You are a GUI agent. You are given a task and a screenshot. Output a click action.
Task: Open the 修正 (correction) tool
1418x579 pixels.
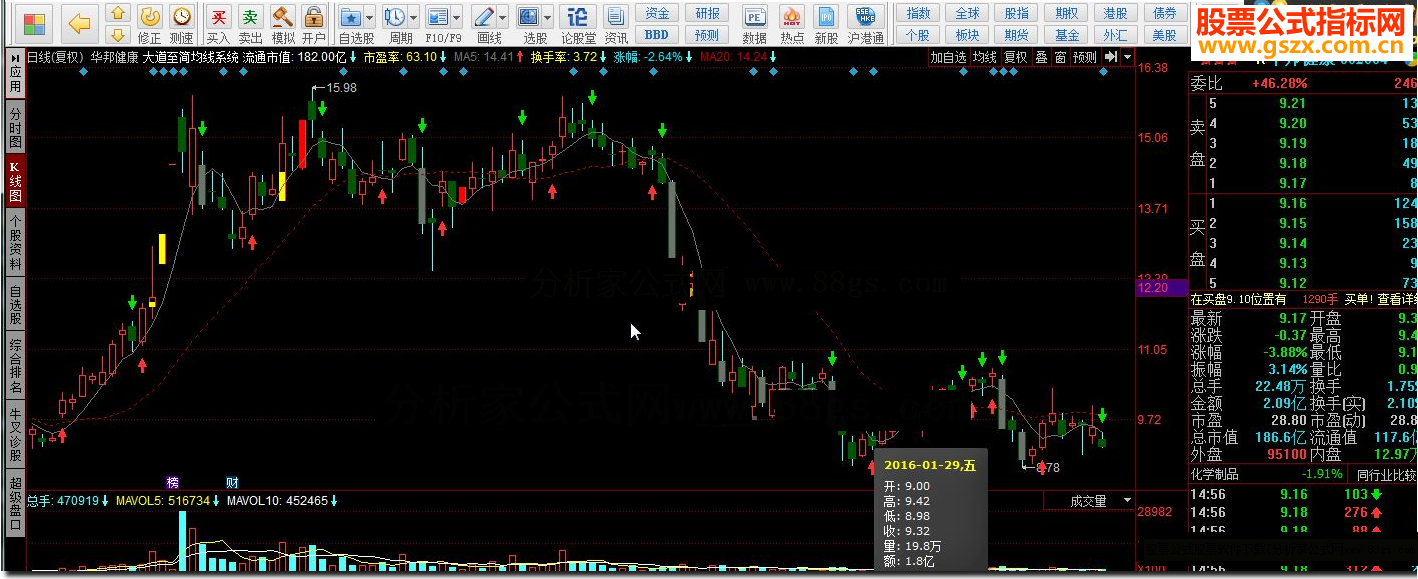pyautogui.click(x=149, y=23)
